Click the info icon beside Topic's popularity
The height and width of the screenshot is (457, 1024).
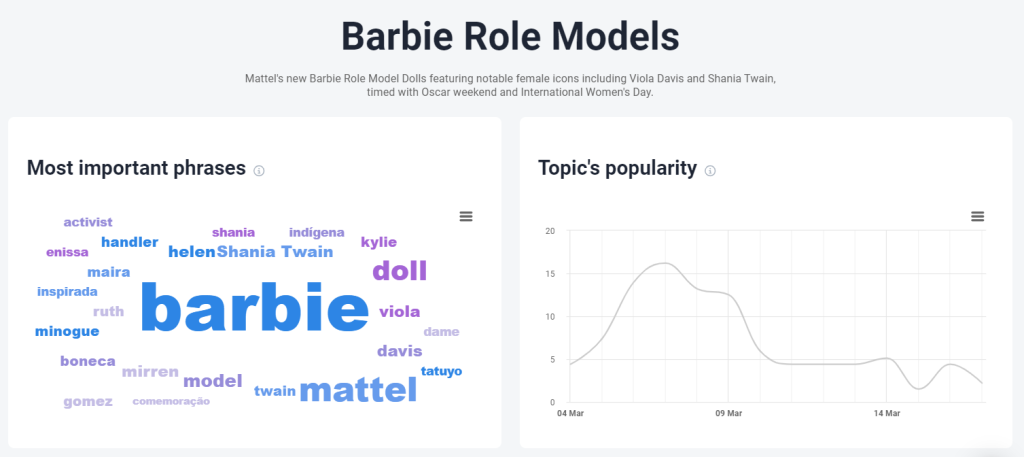711,171
